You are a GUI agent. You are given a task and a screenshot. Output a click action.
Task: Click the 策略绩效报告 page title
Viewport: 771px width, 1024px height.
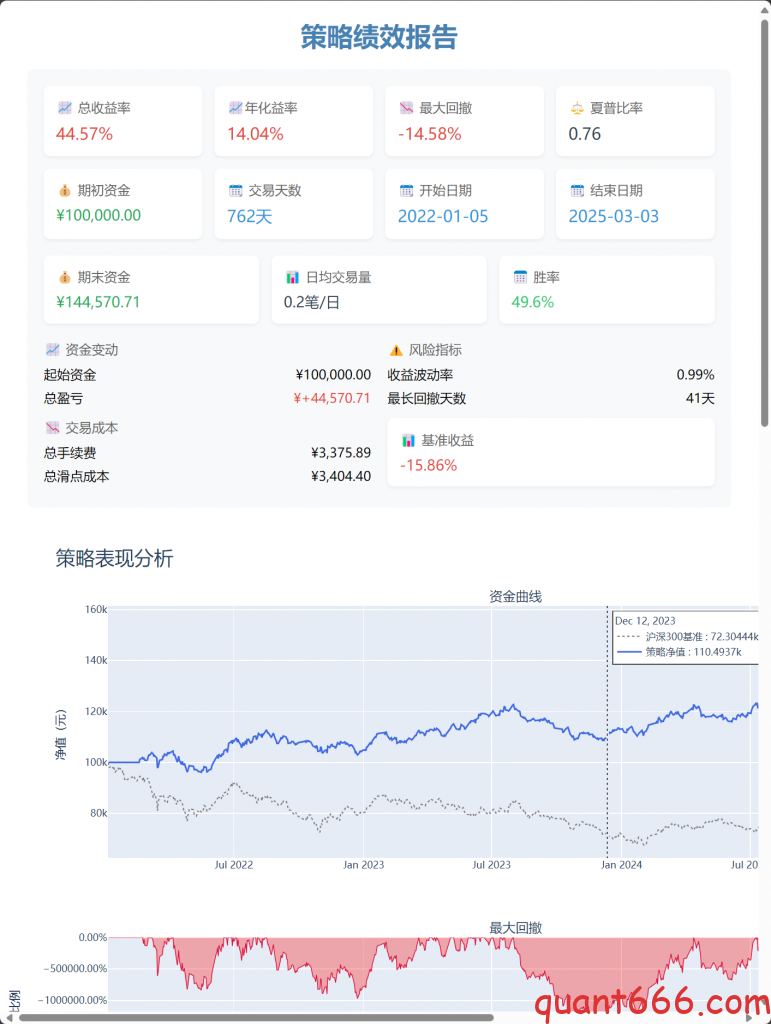[x=379, y=37]
